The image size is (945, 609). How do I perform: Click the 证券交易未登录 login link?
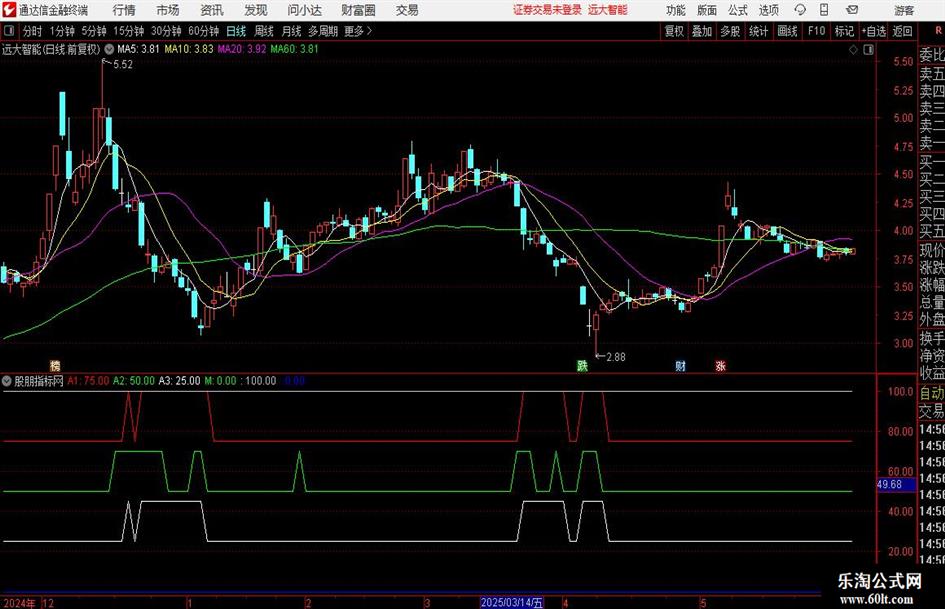click(x=547, y=10)
